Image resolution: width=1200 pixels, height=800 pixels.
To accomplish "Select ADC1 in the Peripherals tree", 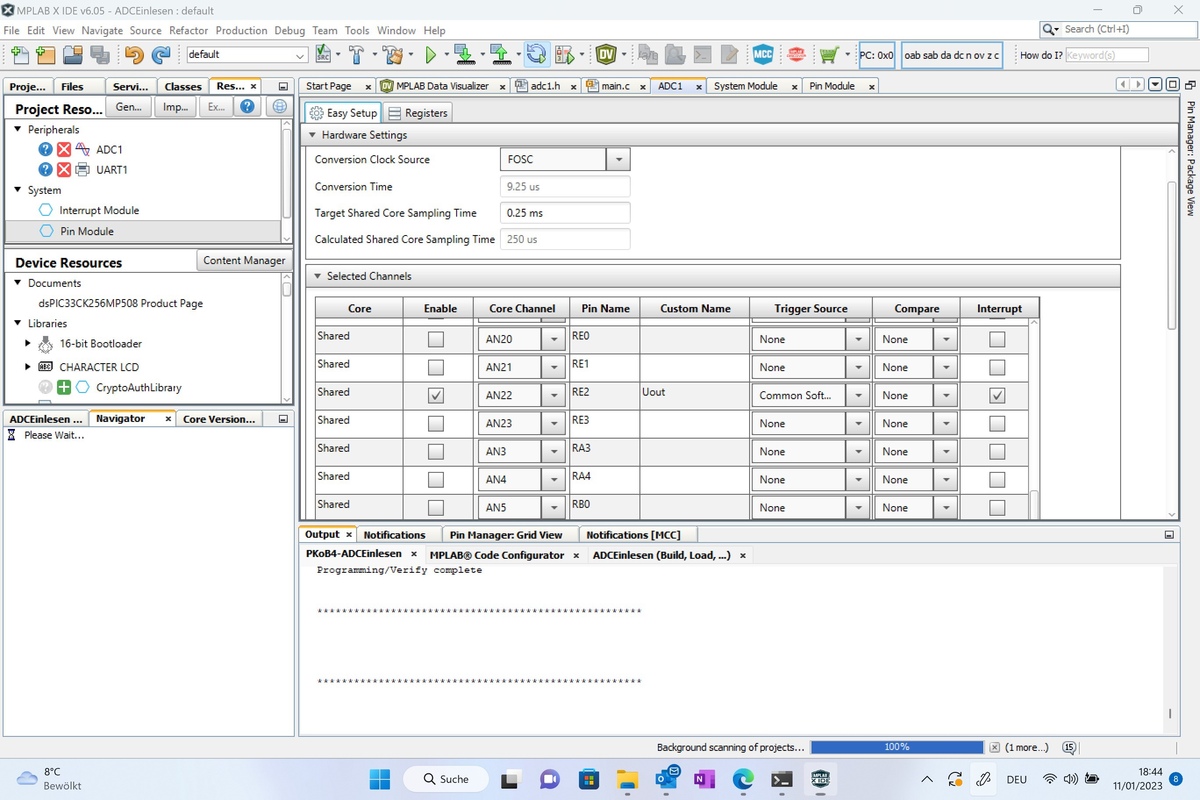I will pyautogui.click(x=109, y=150).
